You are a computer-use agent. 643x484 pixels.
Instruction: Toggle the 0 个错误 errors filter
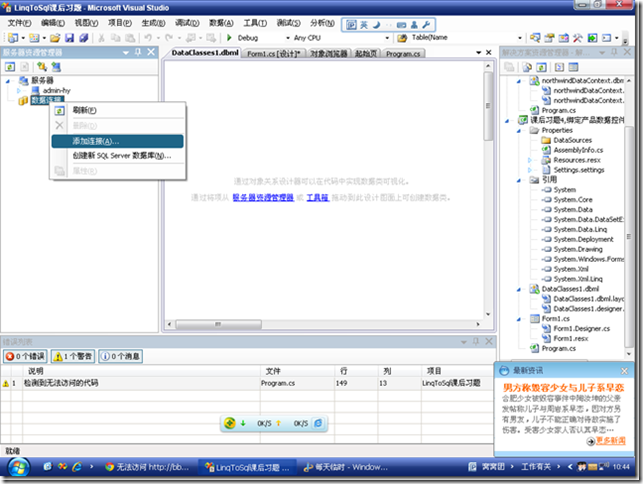tap(25, 356)
